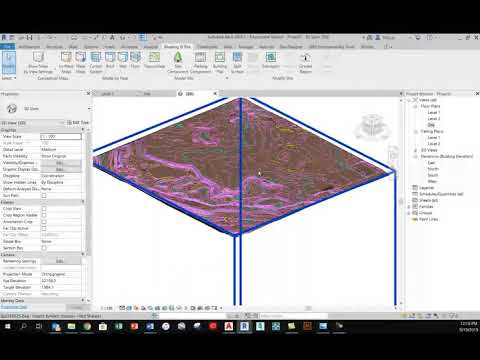Expand the Groups tree node
This screenshot has width=480, height=360.
409,213
